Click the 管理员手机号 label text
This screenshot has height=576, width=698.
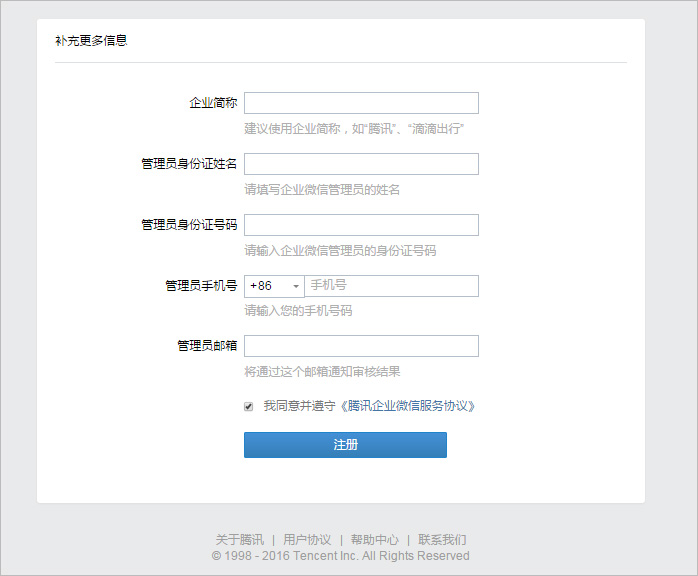pyautogui.click(x=201, y=286)
